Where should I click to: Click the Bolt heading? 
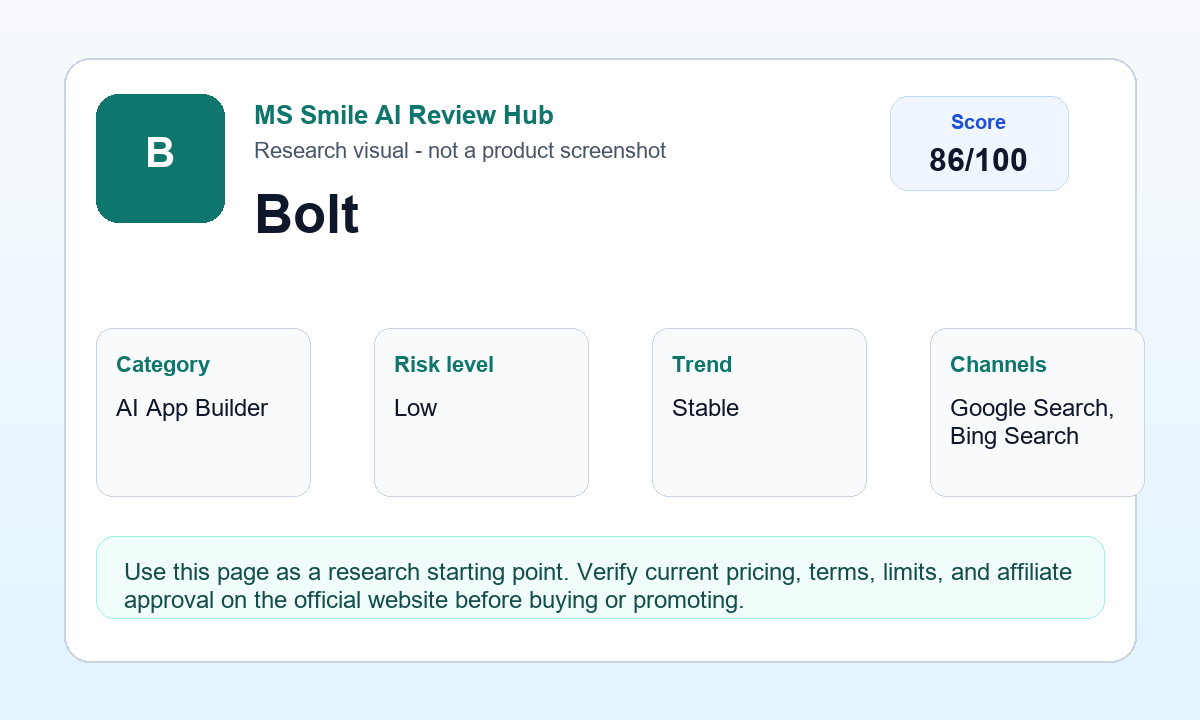307,214
